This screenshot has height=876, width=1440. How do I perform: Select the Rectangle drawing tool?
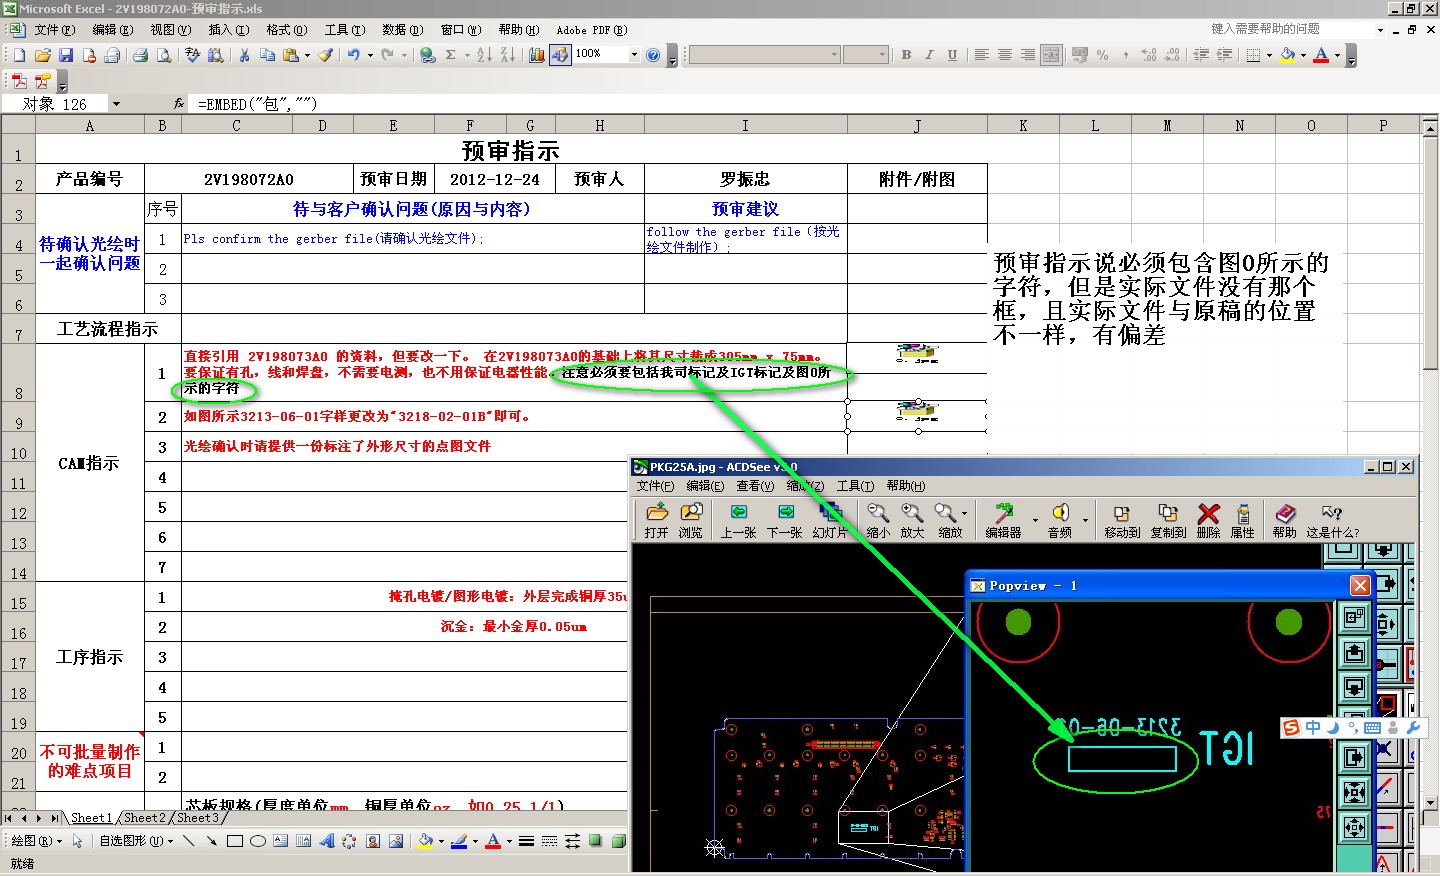[235, 841]
